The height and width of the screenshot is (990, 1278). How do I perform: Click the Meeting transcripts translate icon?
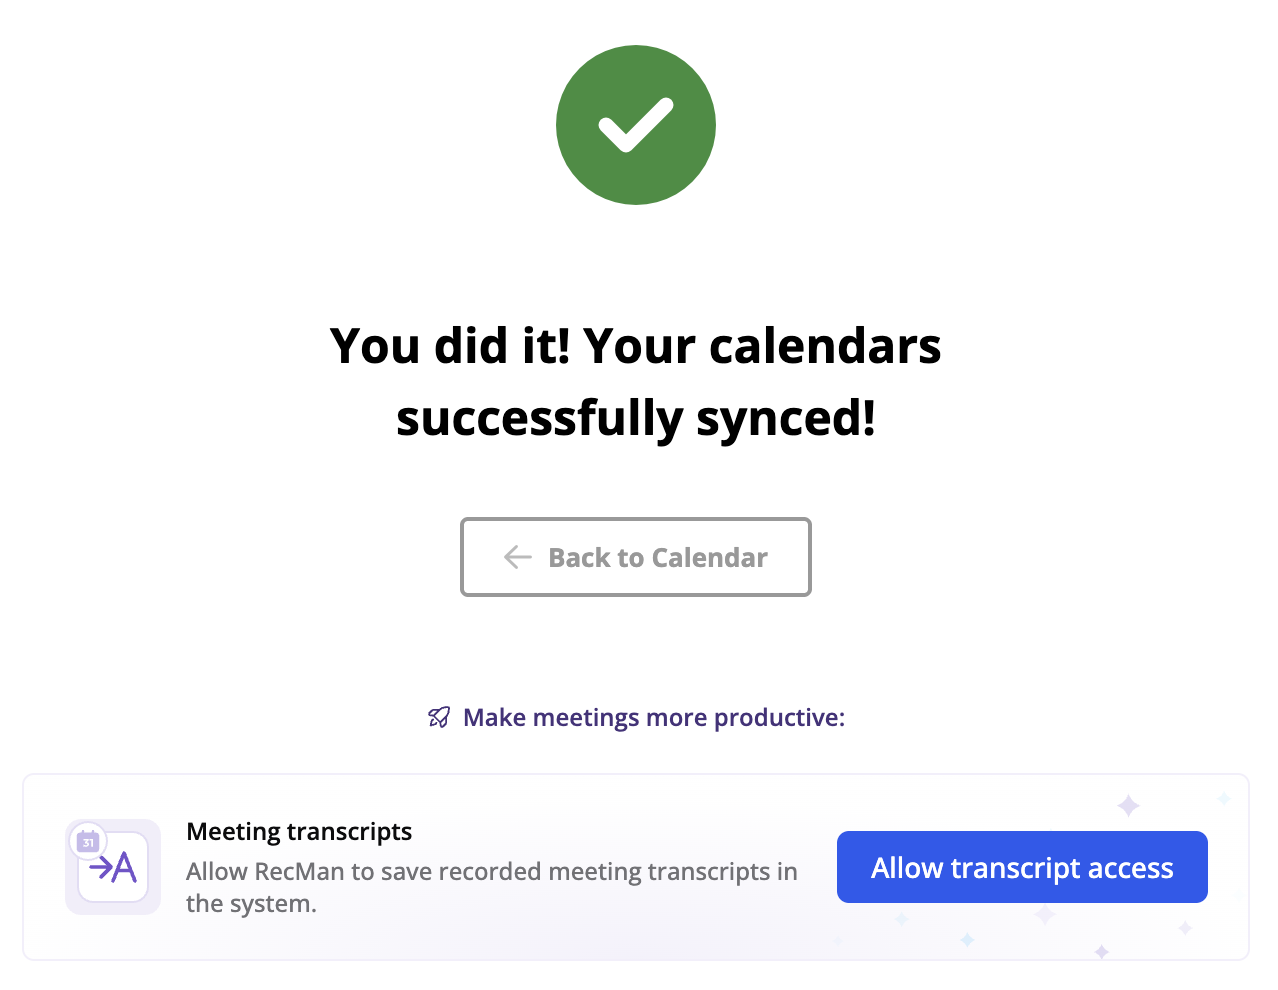click(113, 867)
